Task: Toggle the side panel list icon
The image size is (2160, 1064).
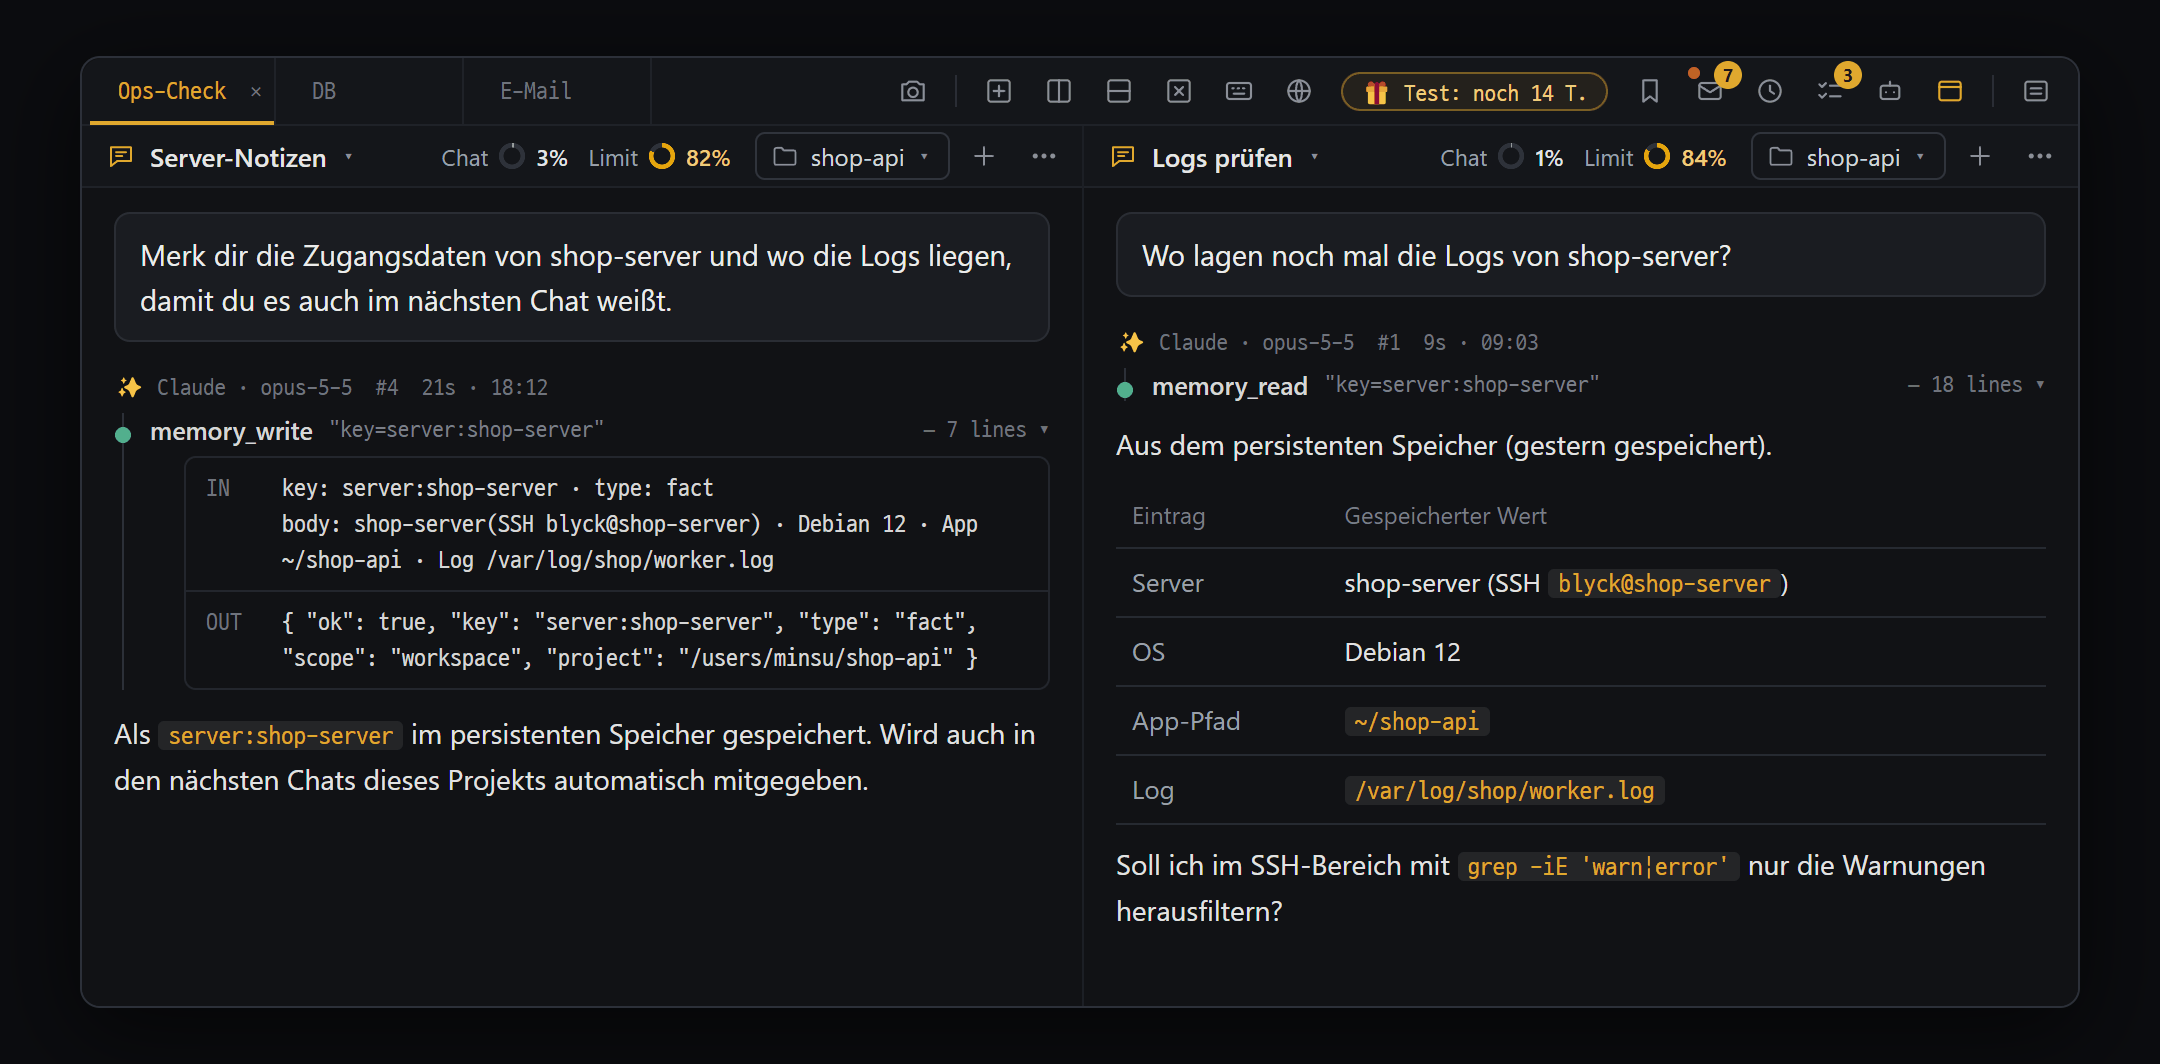Action: click(x=2036, y=92)
